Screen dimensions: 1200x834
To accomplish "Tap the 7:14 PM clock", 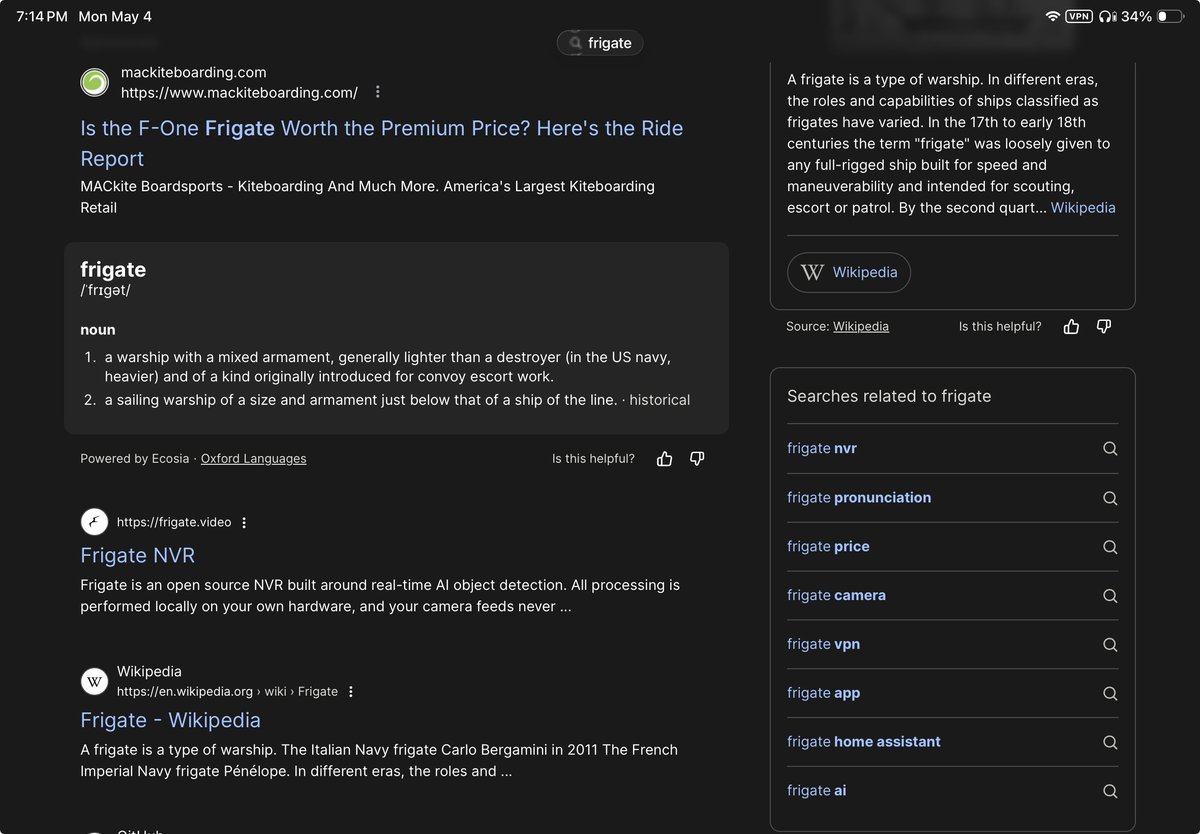I will [42, 17].
